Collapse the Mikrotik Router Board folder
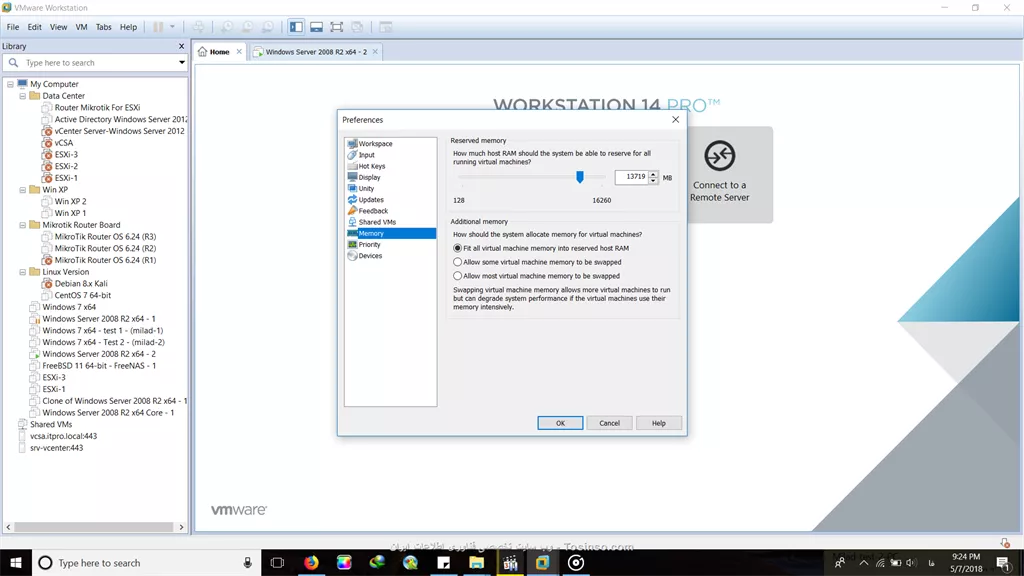 [x=23, y=225]
